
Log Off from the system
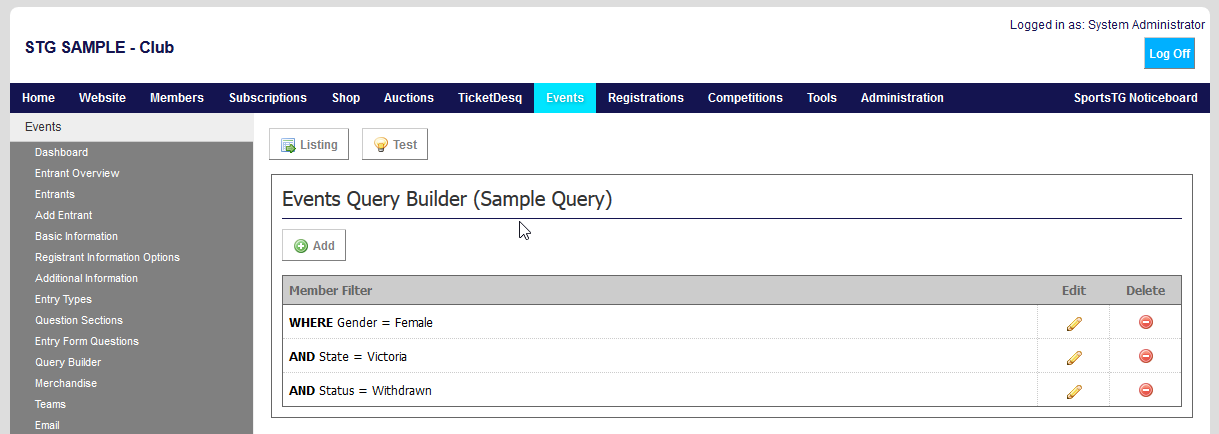click(x=1169, y=54)
